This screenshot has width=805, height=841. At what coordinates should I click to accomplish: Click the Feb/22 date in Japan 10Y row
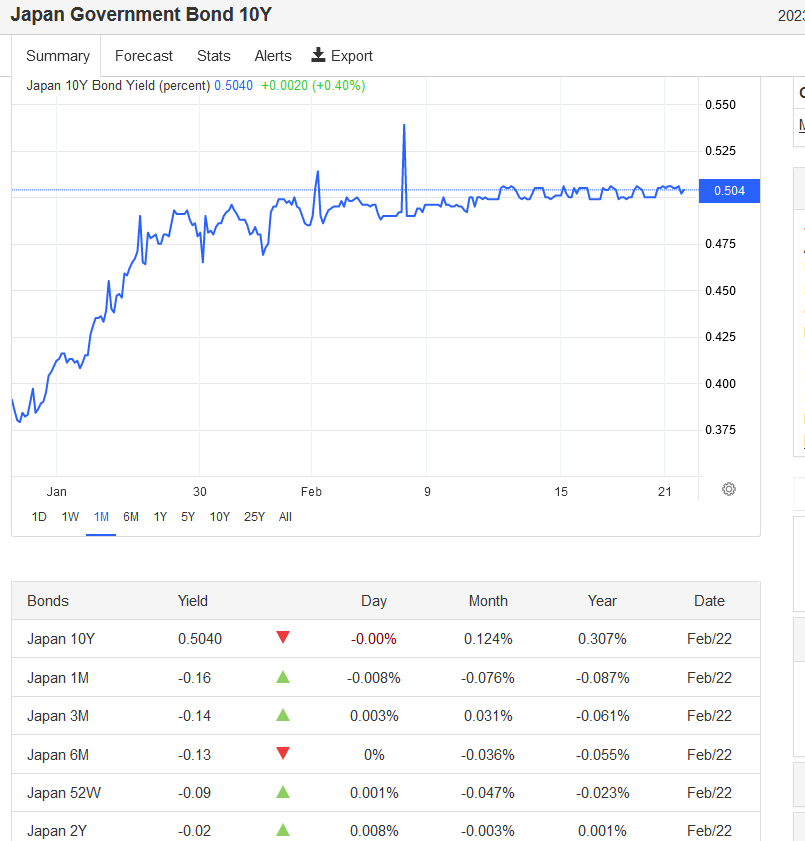tap(710, 639)
